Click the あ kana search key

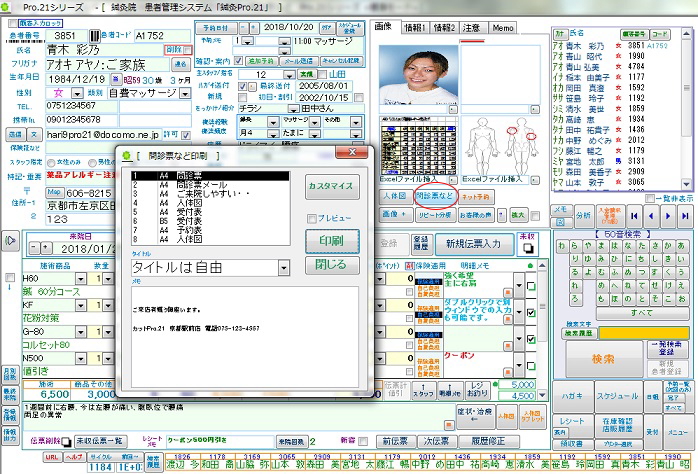tap(681, 246)
